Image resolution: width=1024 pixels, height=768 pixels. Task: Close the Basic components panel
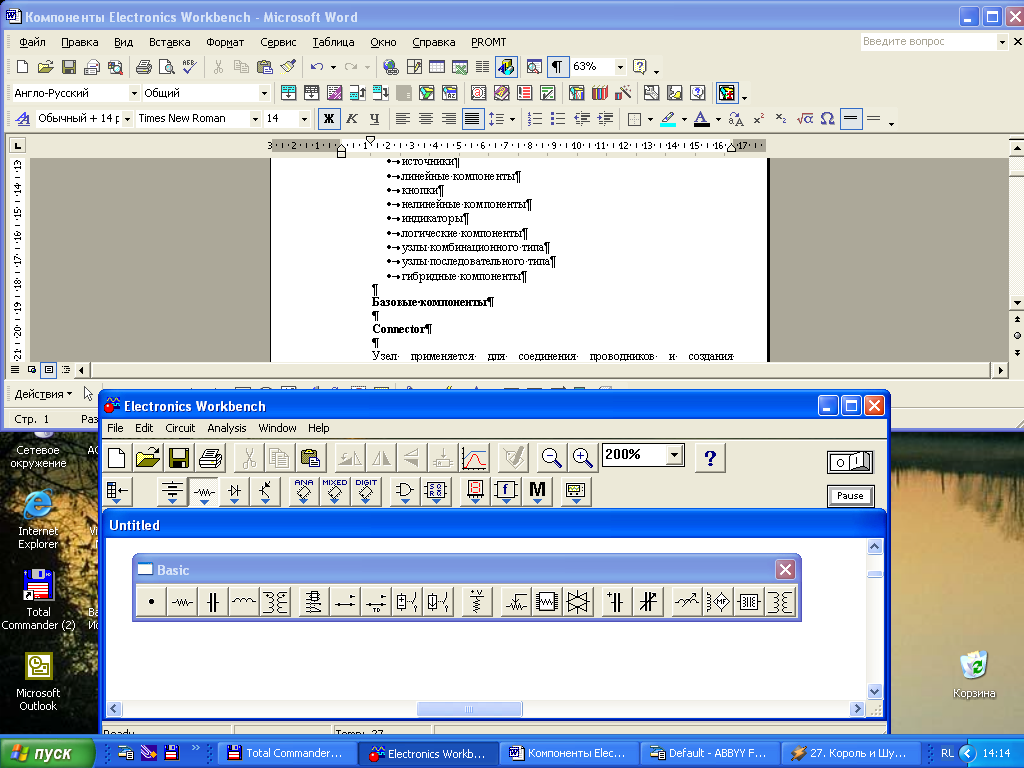coord(785,569)
